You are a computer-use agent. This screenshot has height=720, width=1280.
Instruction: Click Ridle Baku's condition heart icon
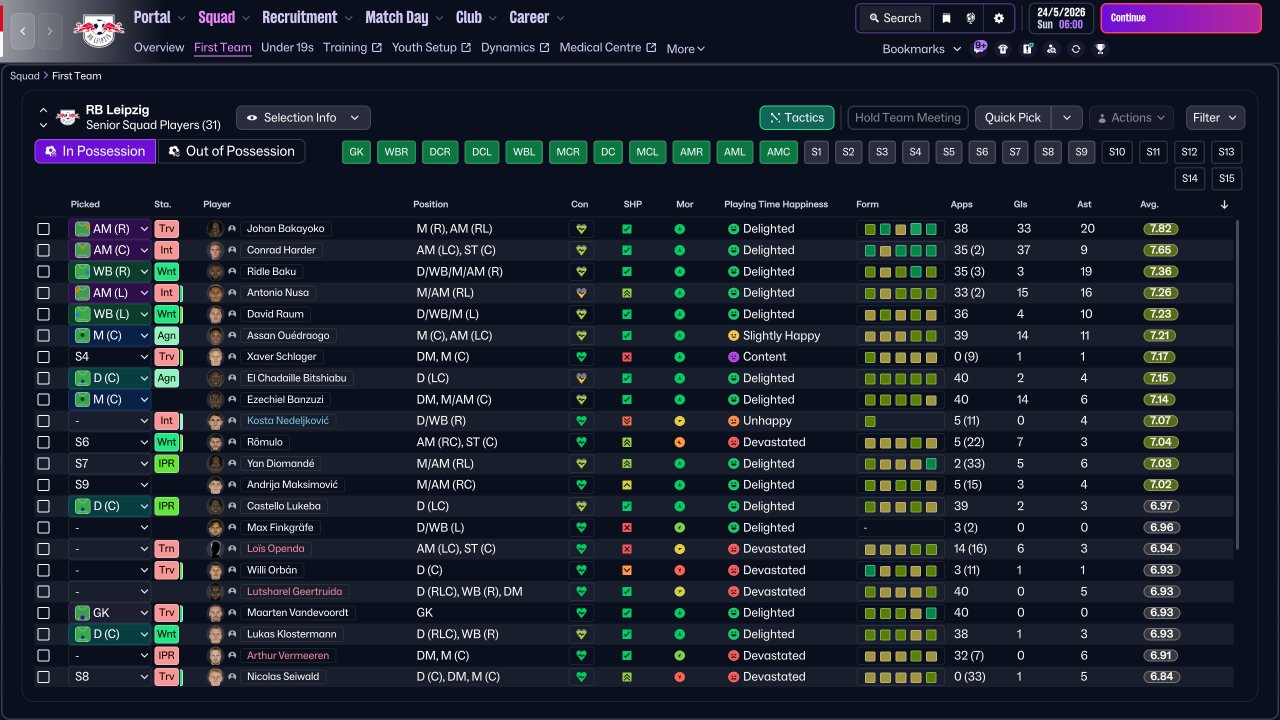(581, 272)
